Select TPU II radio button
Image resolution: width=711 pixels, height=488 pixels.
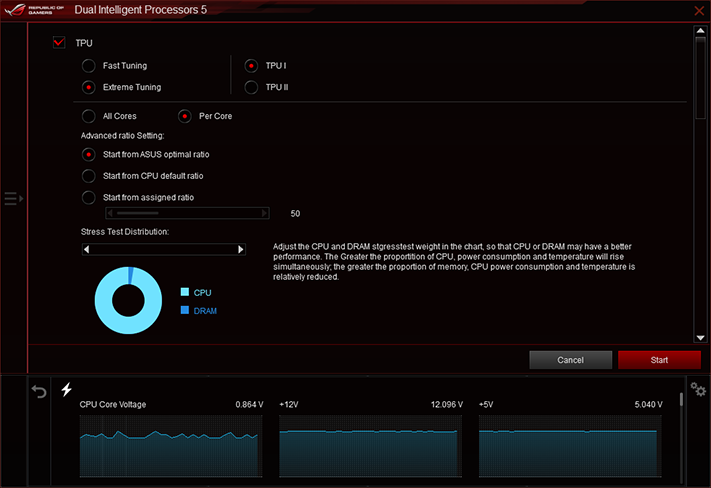coord(251,87)
